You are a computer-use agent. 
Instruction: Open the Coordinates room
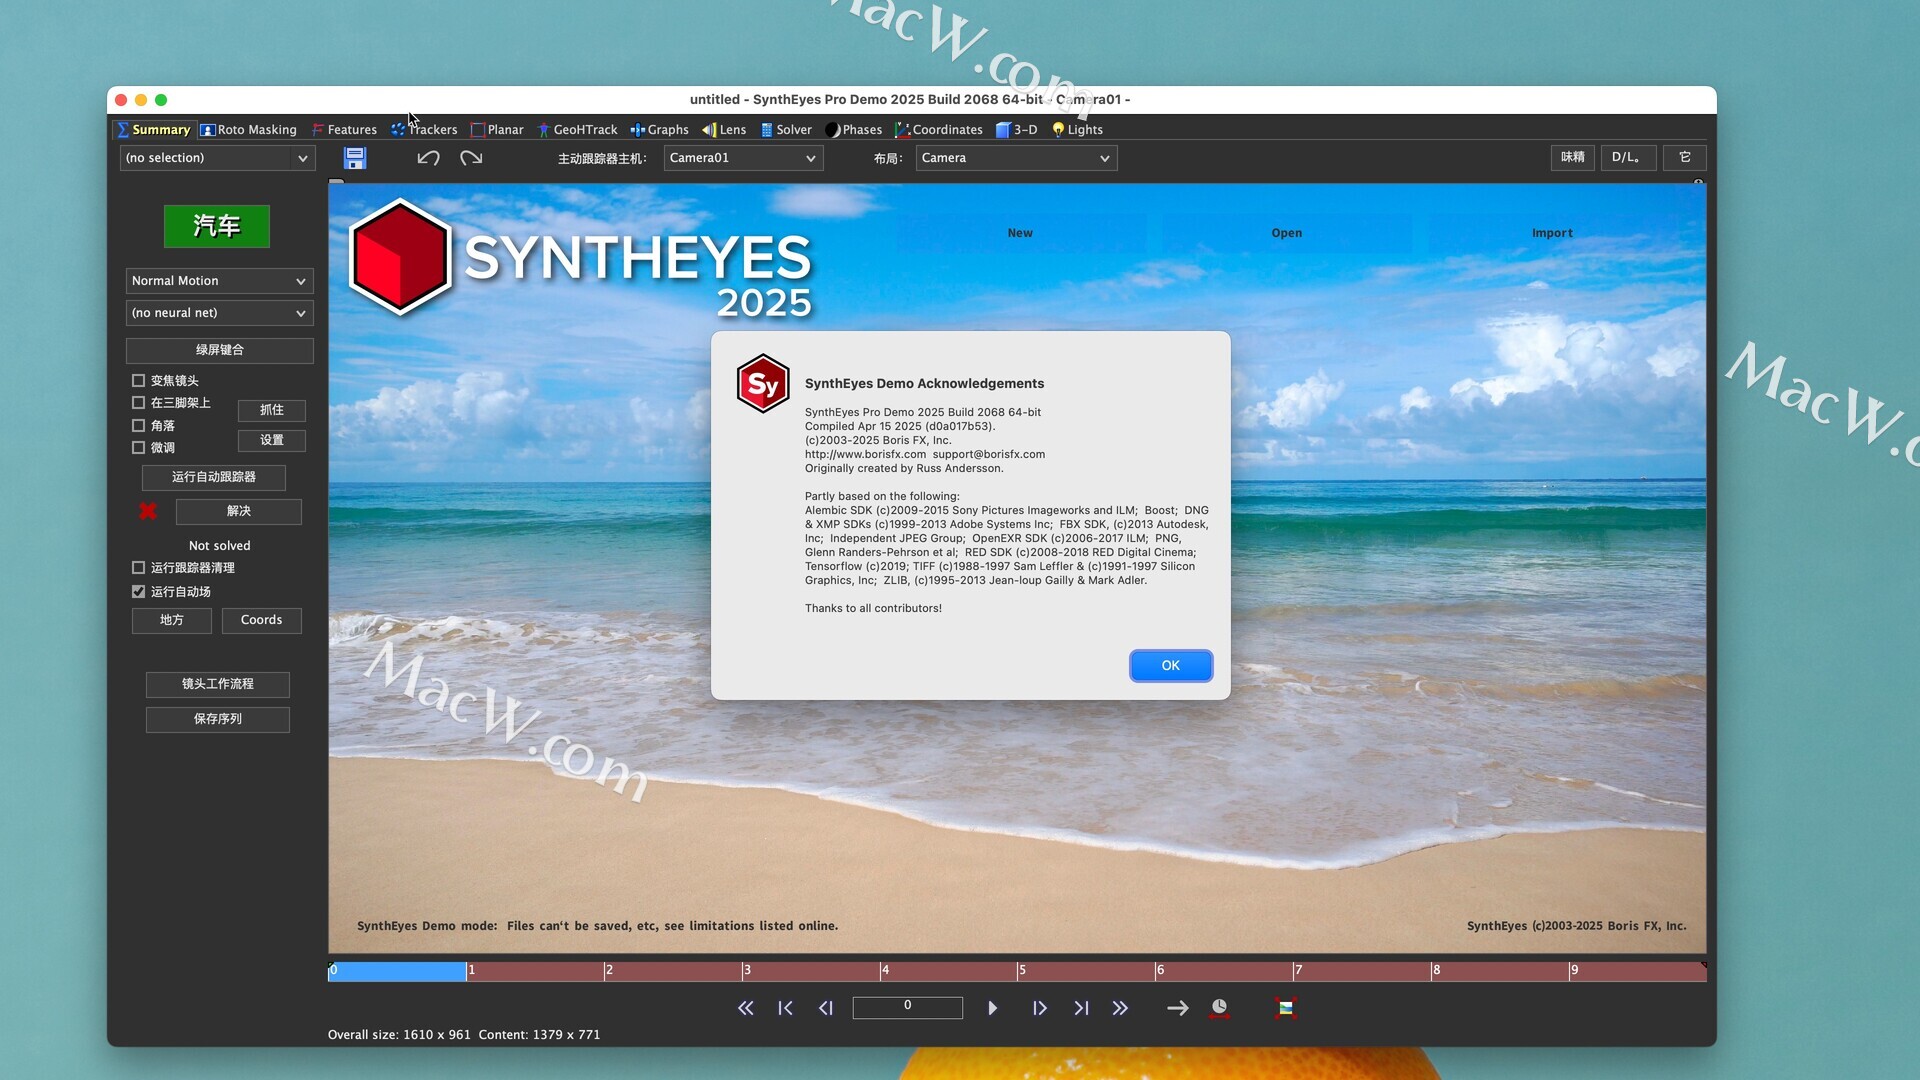(x=939, y=130)
